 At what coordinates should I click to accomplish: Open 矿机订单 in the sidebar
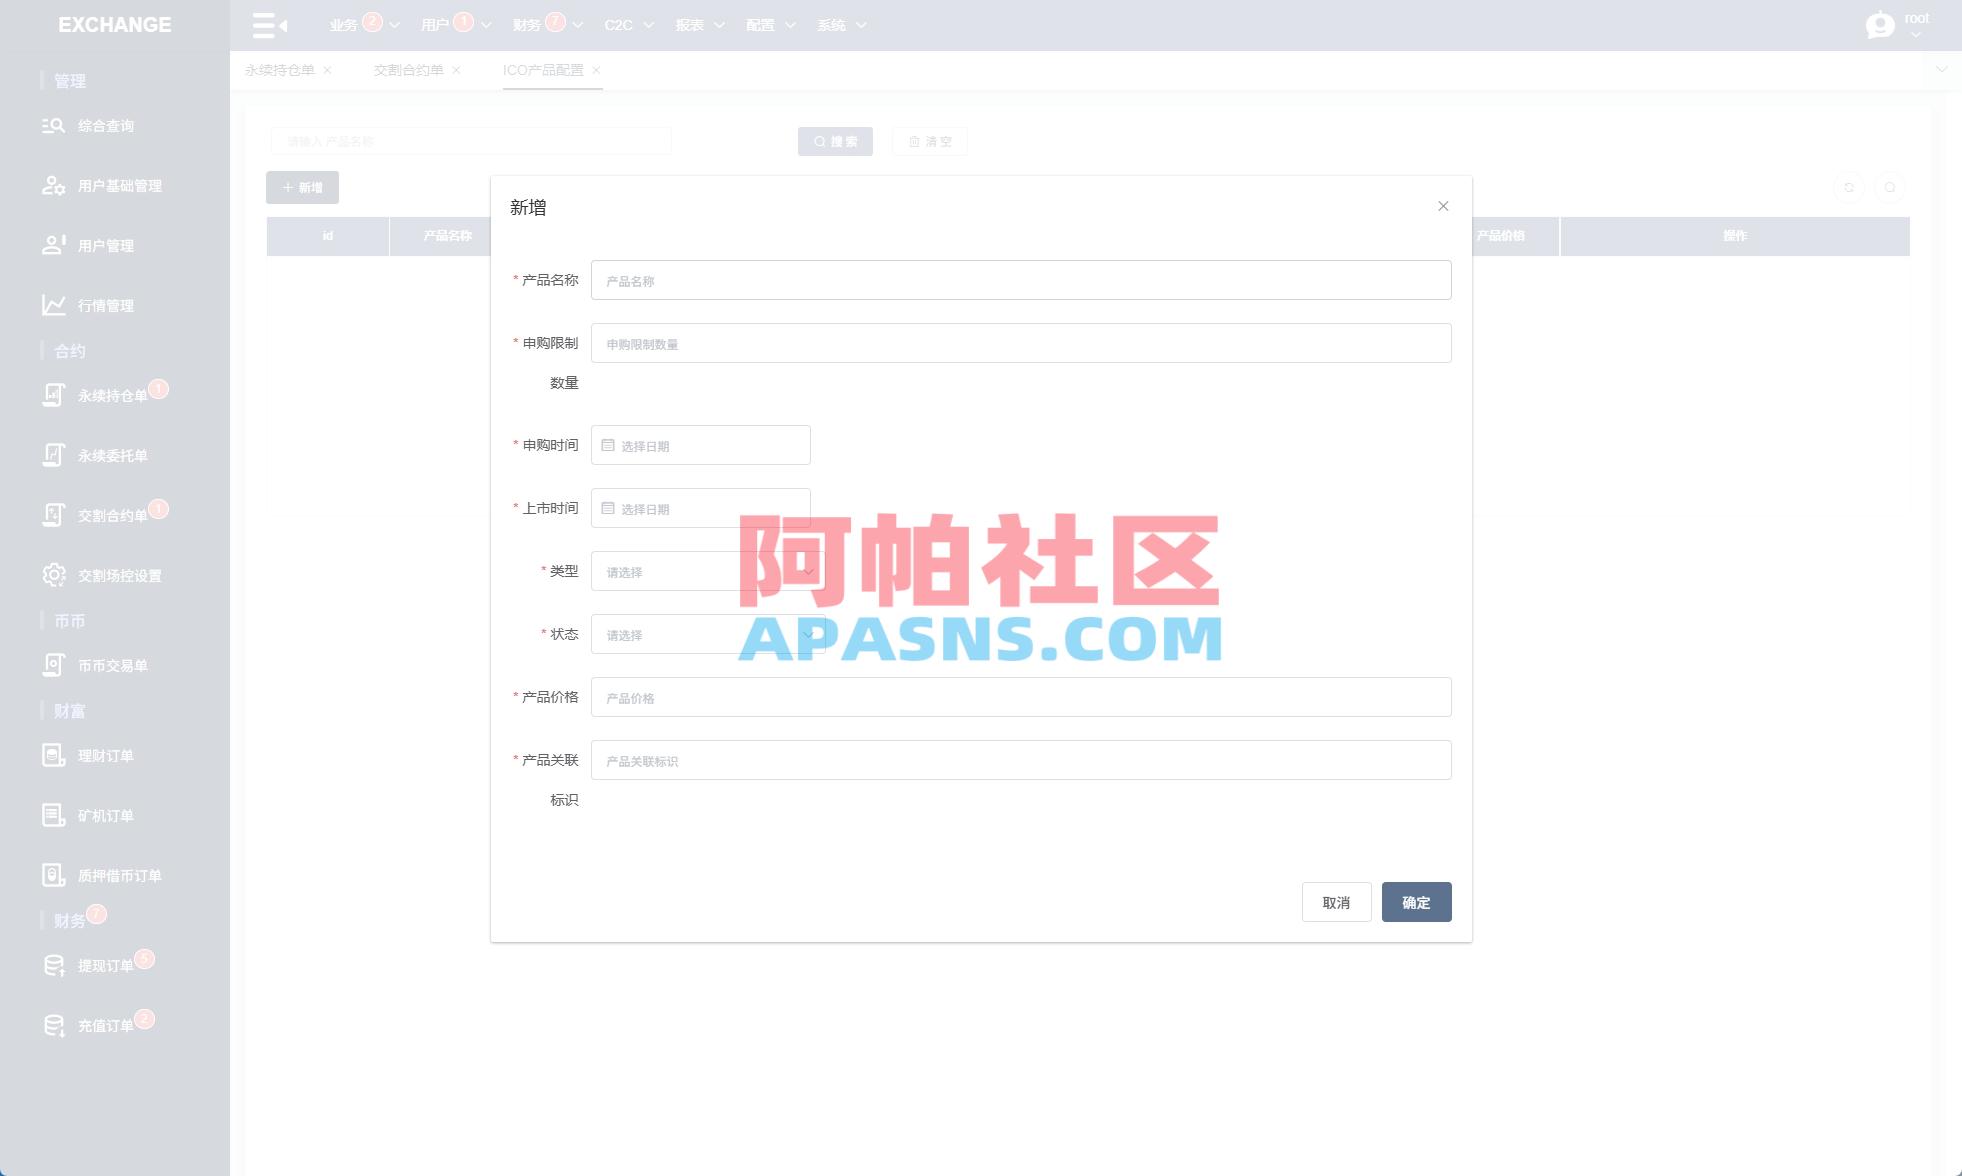(106, 815)
